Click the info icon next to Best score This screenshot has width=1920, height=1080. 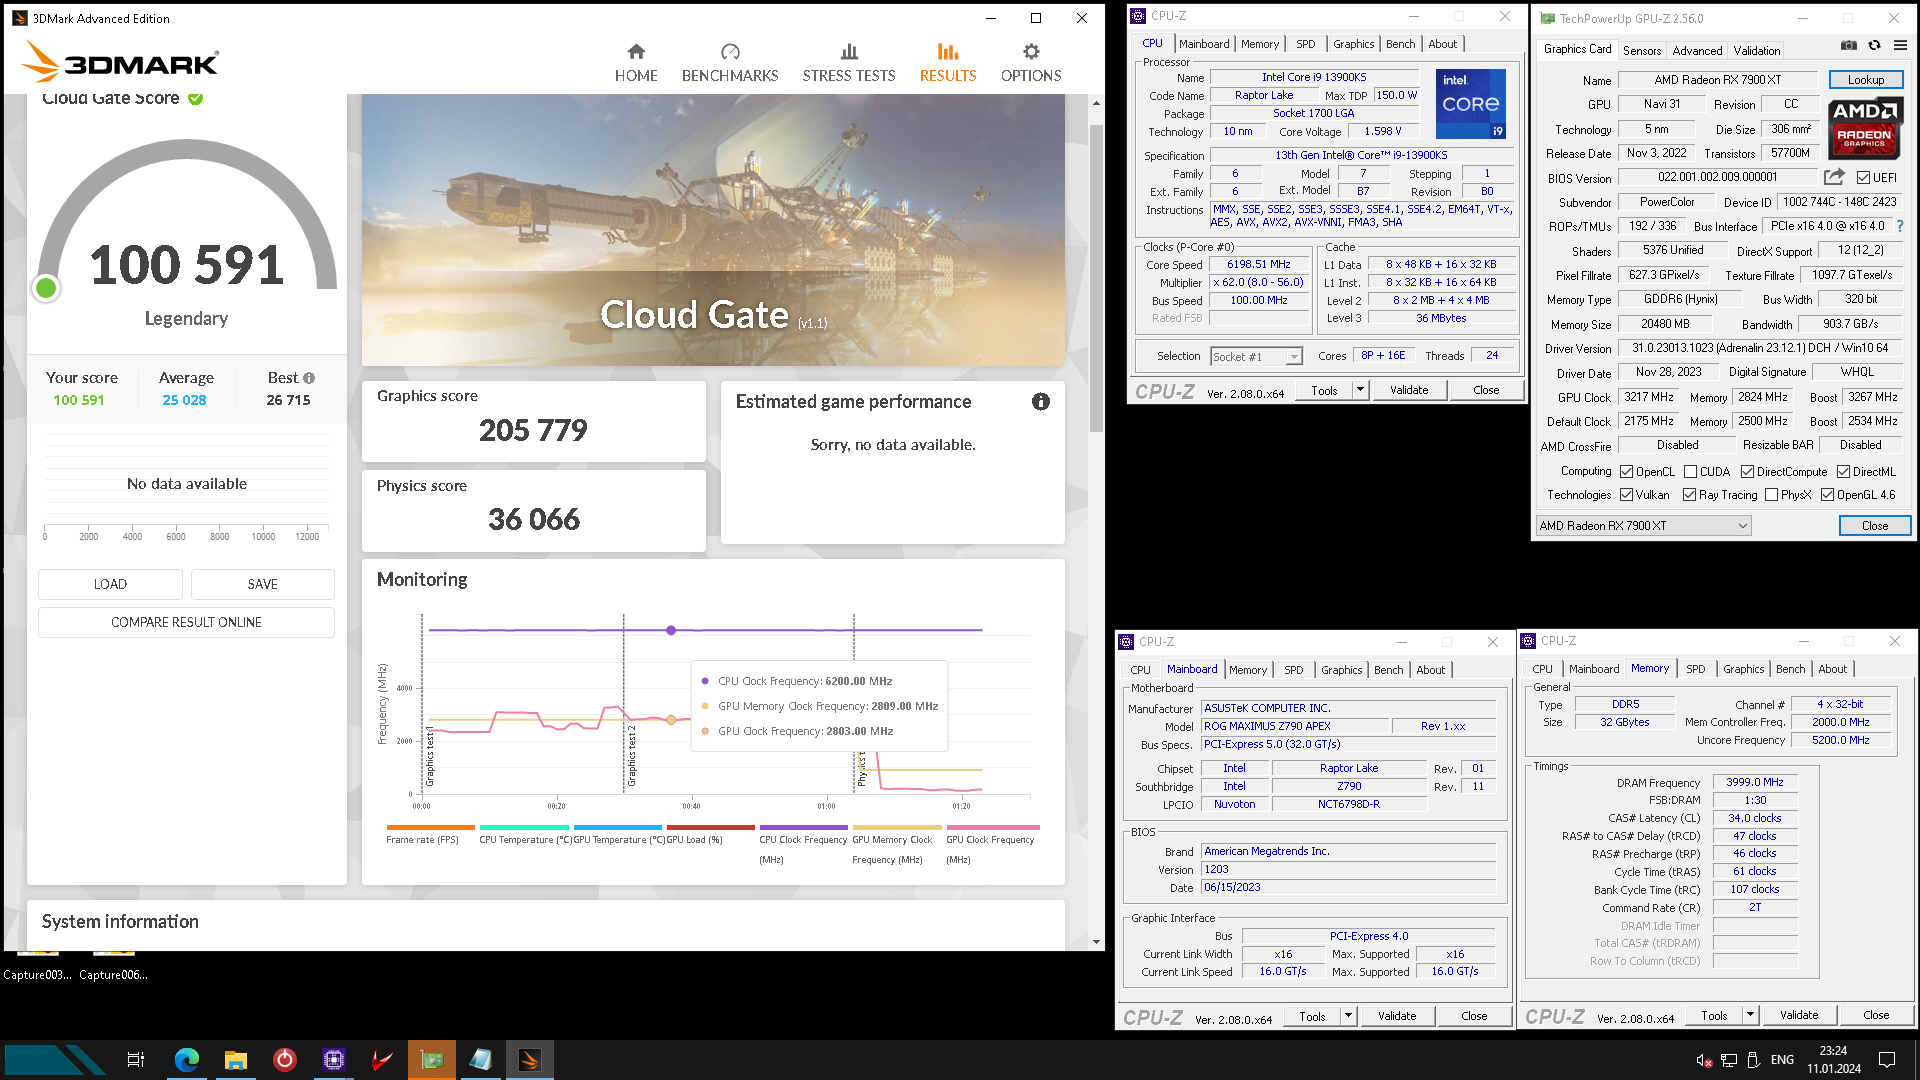click(309, 378)
